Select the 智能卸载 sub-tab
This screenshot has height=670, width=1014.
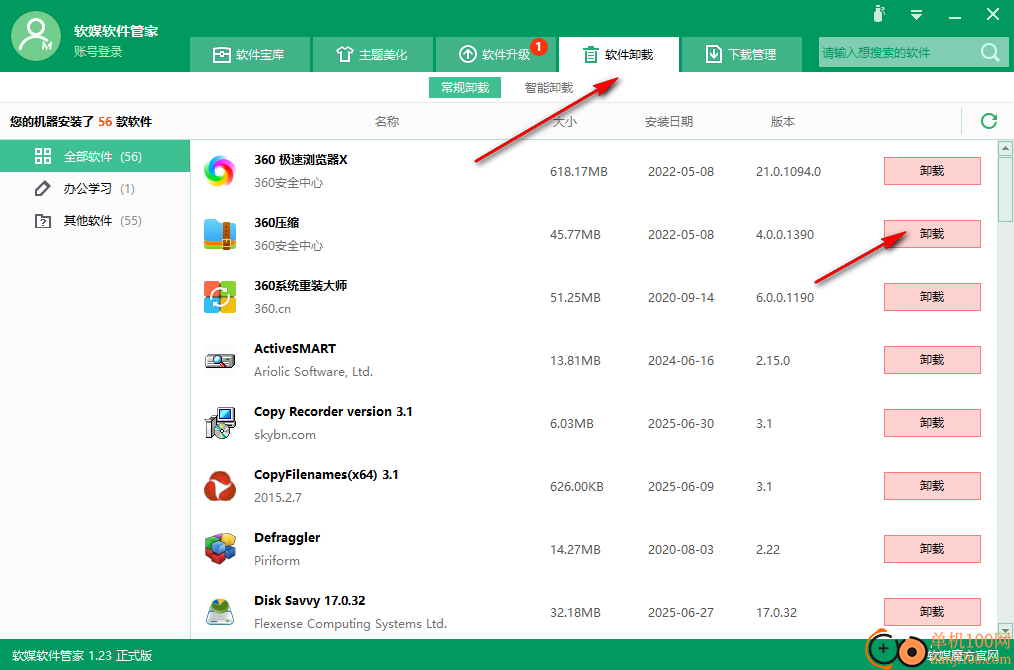[x=549, y=88]
